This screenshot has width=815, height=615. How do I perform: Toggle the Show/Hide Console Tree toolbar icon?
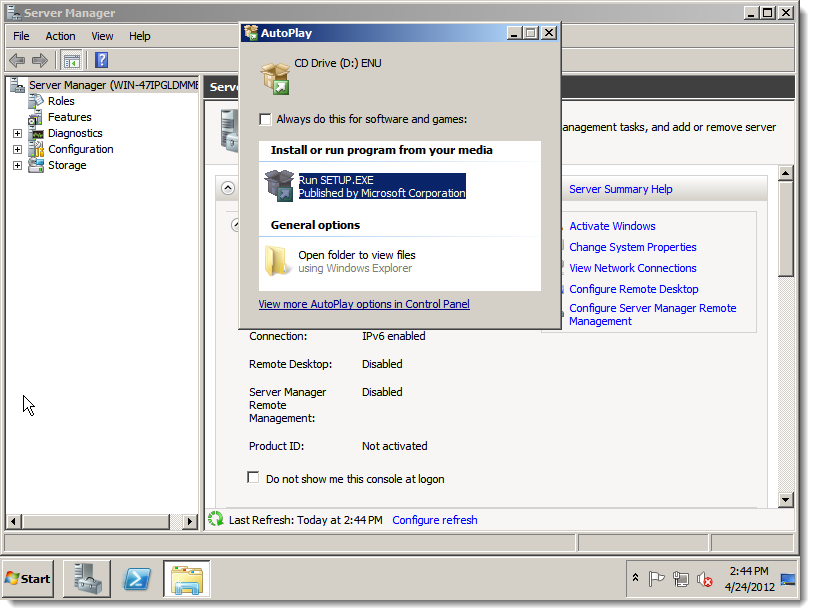click(71, 60)
